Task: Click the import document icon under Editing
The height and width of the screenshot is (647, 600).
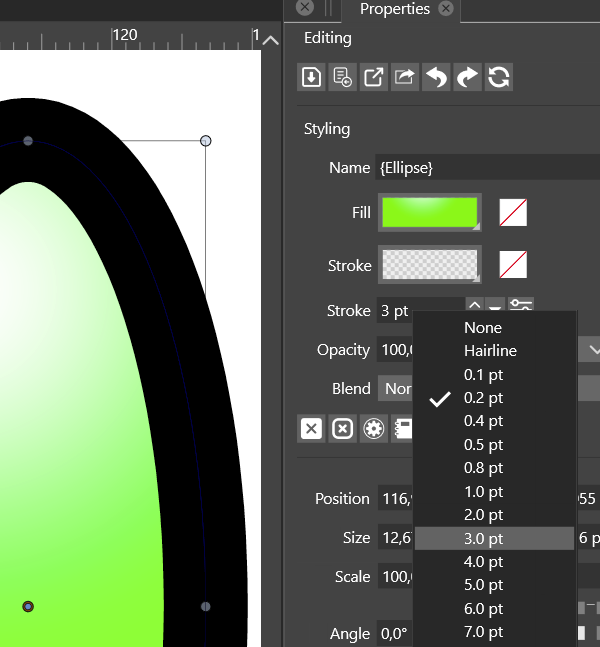Action: coord(311,77)
